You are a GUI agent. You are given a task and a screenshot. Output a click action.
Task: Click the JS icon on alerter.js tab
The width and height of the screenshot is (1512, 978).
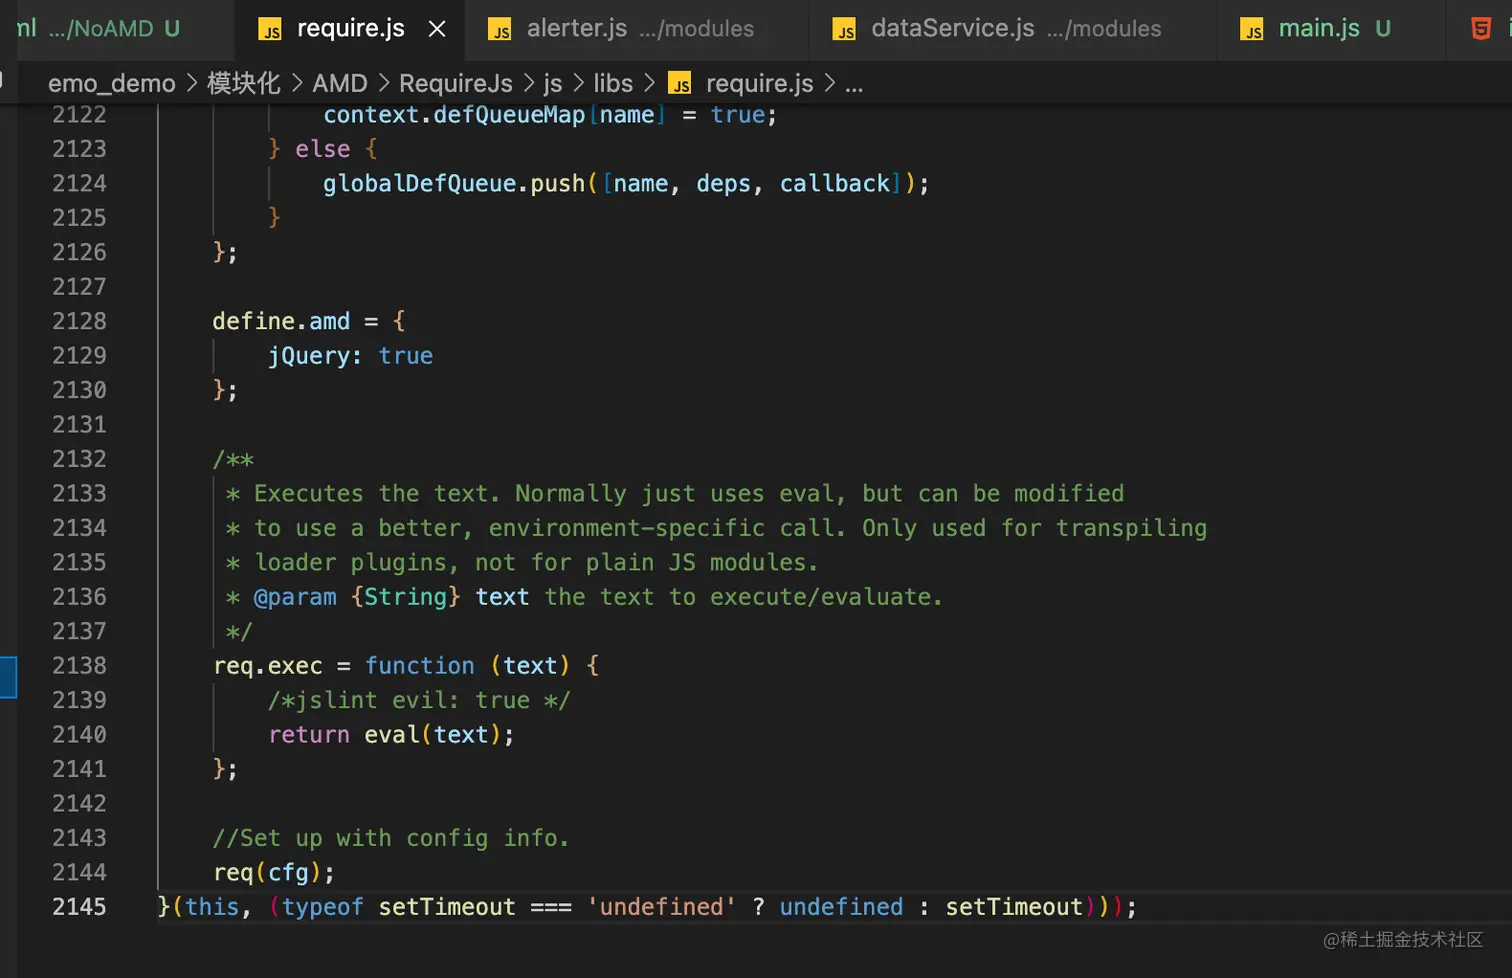click(x=500, y=30)
